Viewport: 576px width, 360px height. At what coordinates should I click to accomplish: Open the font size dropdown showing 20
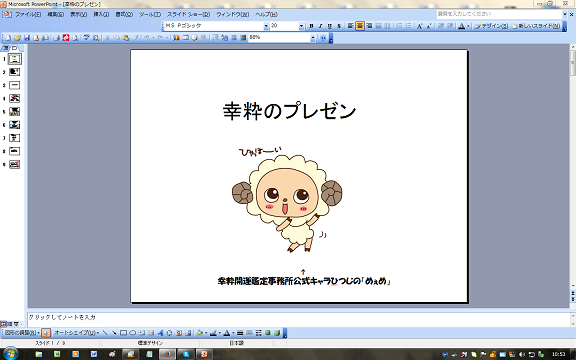coord(301,26)
